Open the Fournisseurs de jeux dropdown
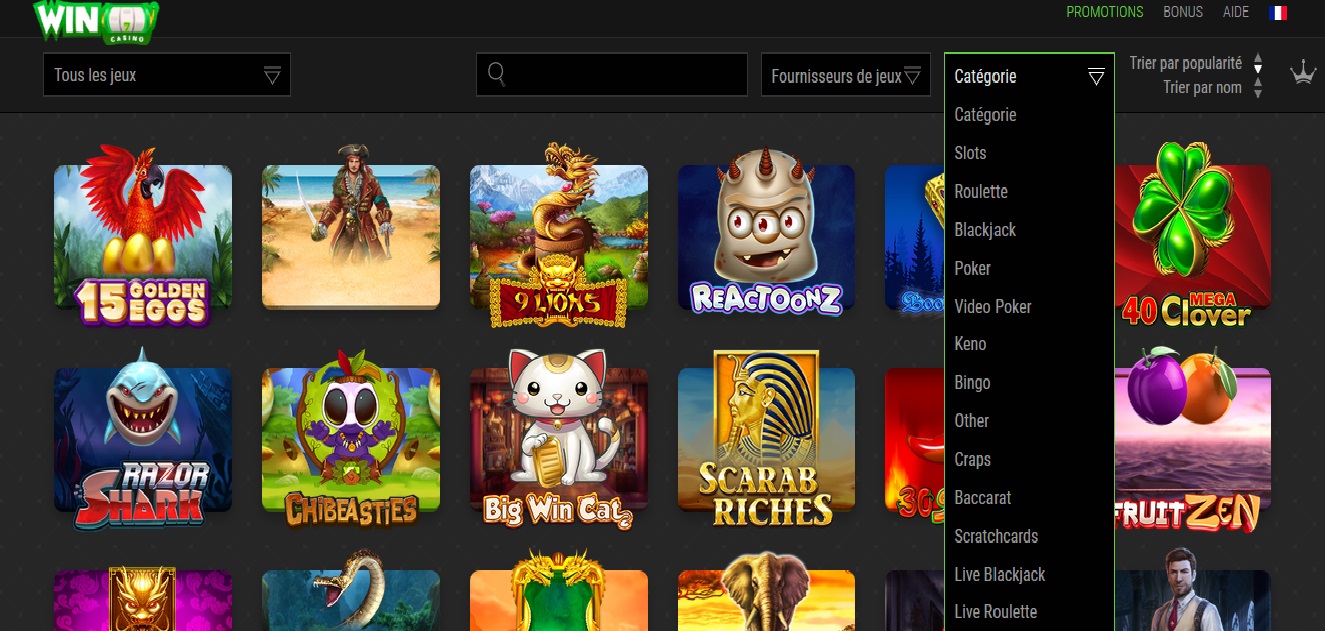 (845, 76)
